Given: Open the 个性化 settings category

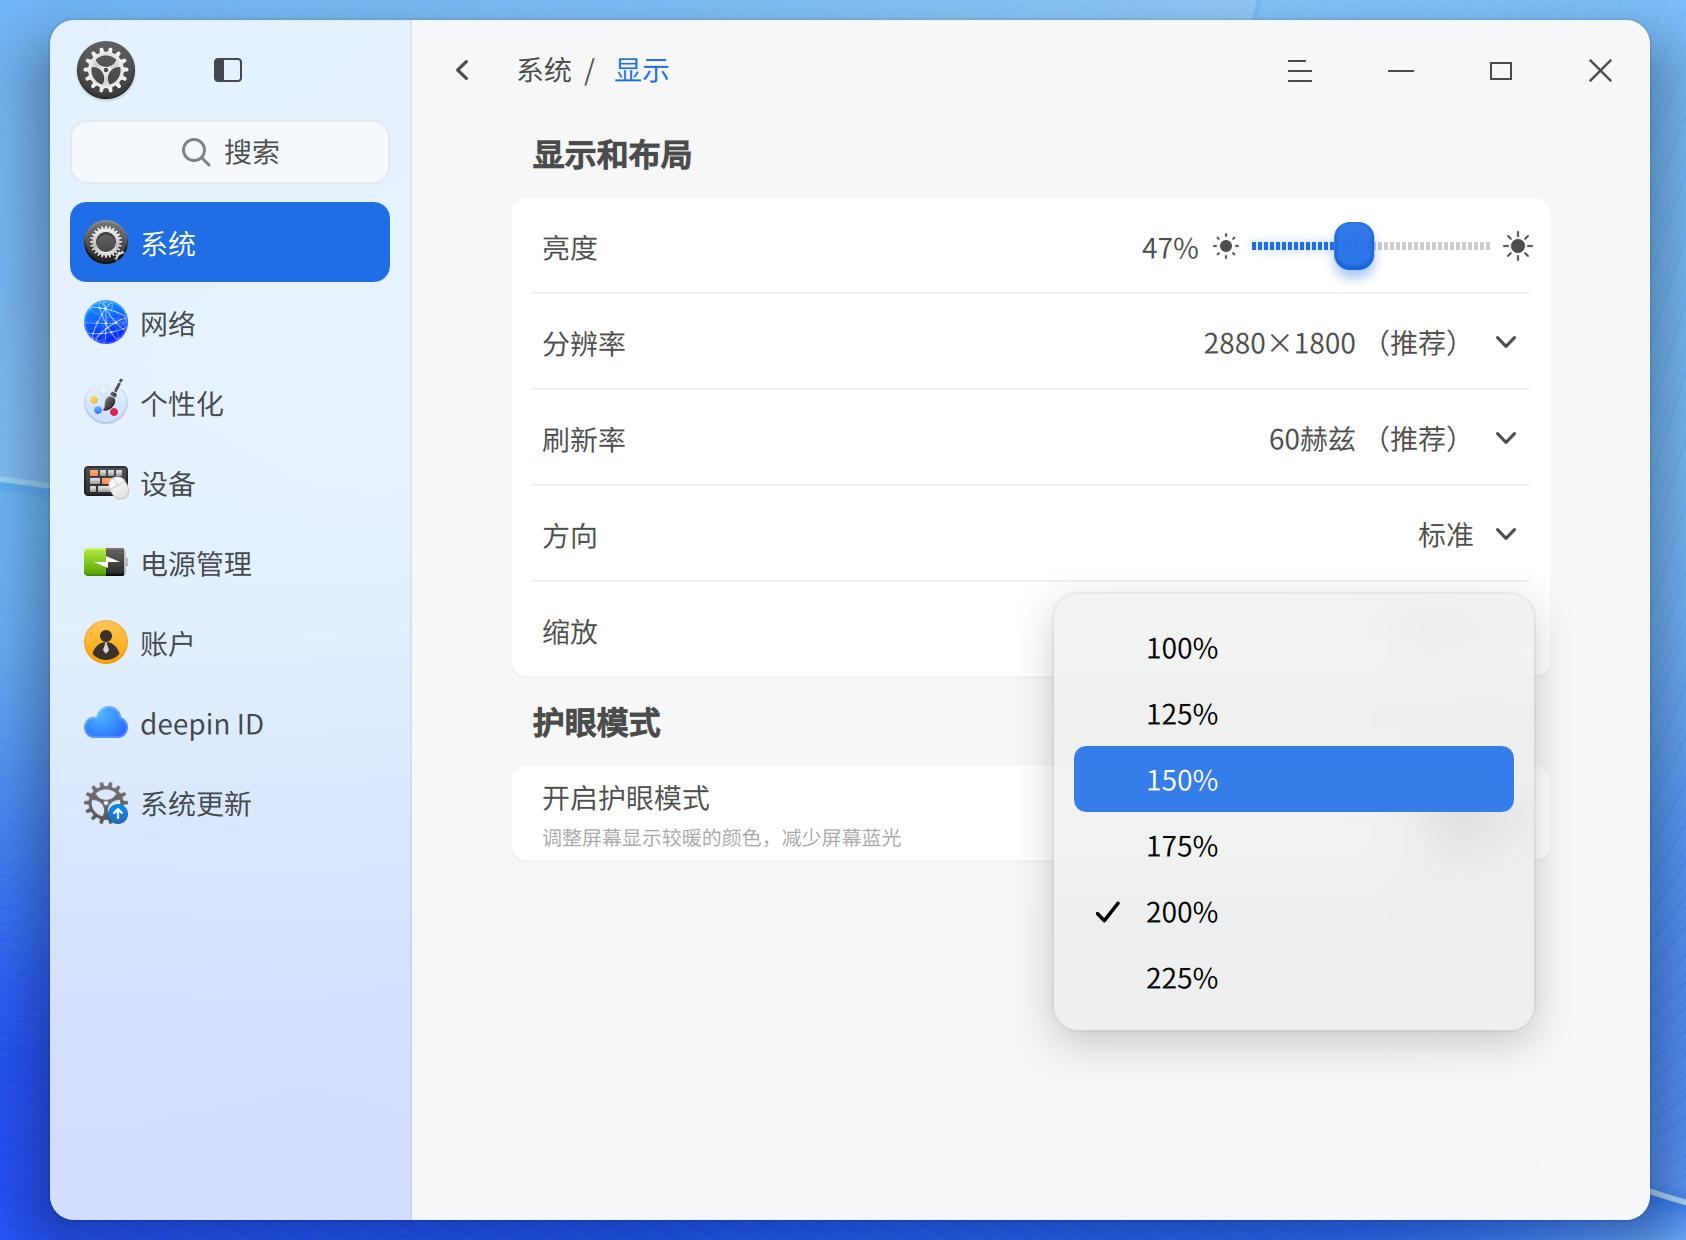Looking at the screenshot, I should click(x=230, y=402).
